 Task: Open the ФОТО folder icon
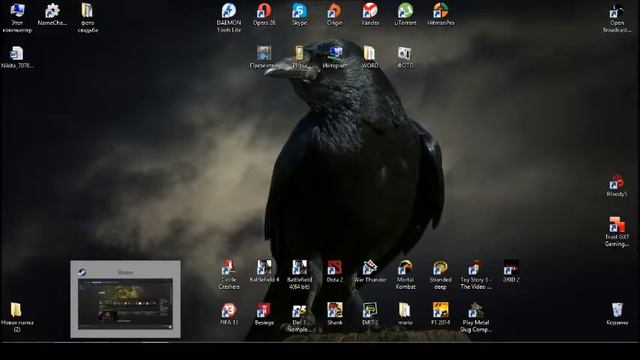(x=405, y=57)
